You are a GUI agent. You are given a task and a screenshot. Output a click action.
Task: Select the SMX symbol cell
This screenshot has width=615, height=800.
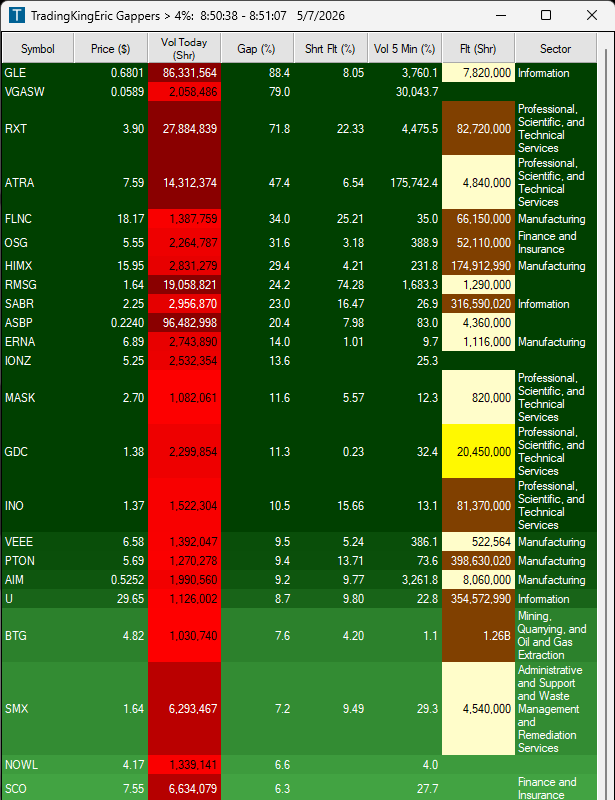click(x=38, y=709)
